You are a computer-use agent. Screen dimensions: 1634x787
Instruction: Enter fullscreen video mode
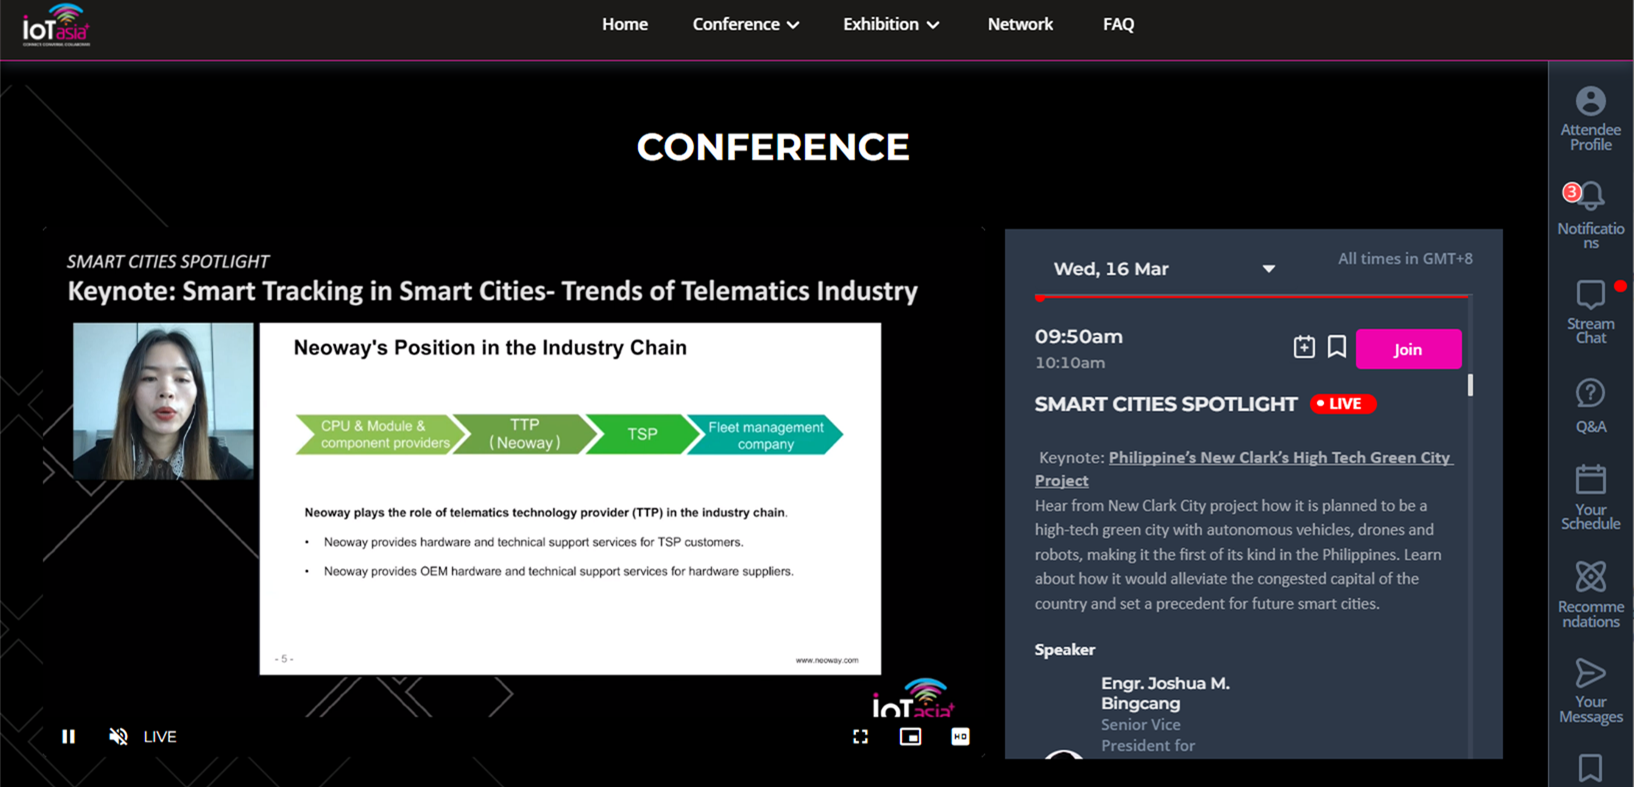[x=860, y=737]
